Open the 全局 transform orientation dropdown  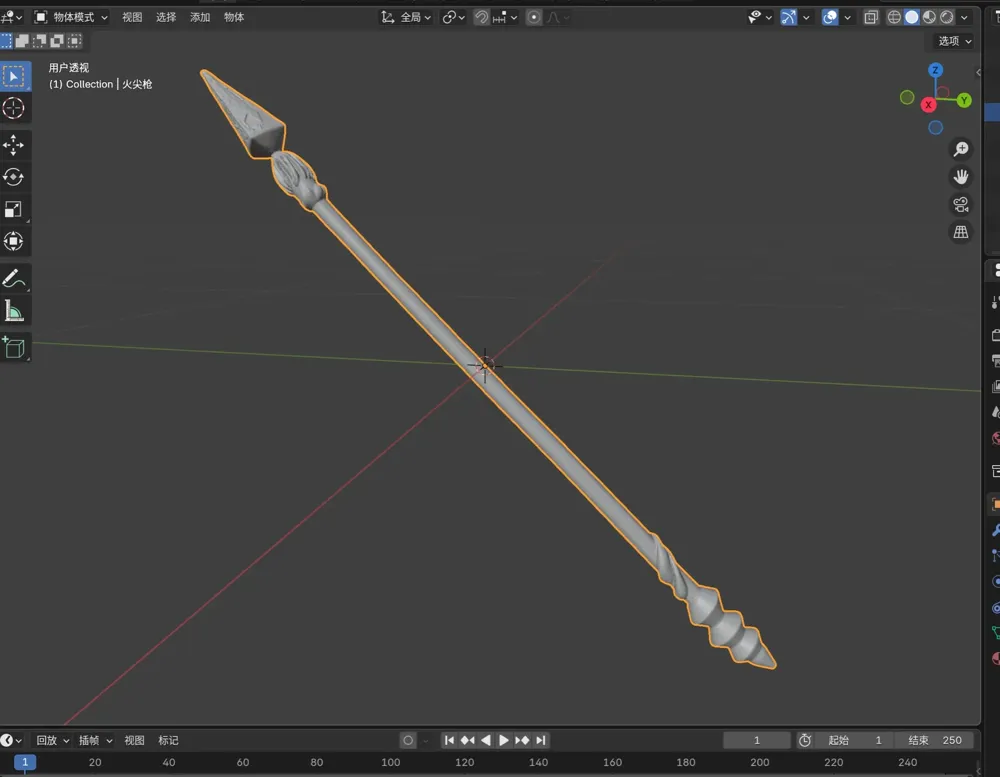(x=407, y=17)
